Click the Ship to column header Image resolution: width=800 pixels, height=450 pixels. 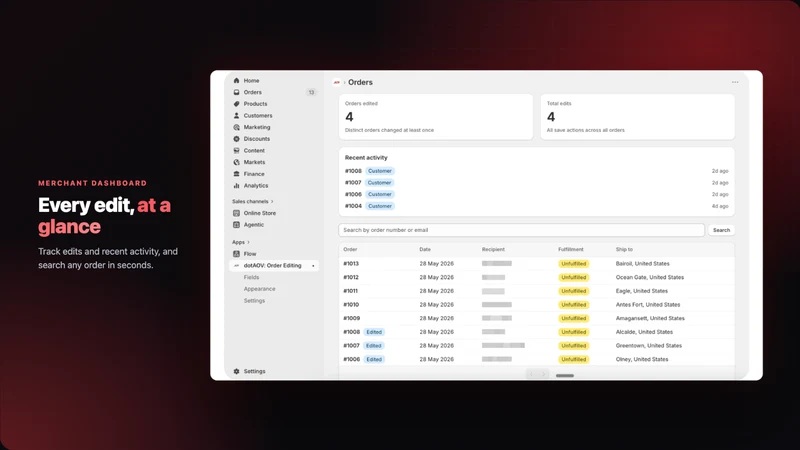(x=624, y=249)
